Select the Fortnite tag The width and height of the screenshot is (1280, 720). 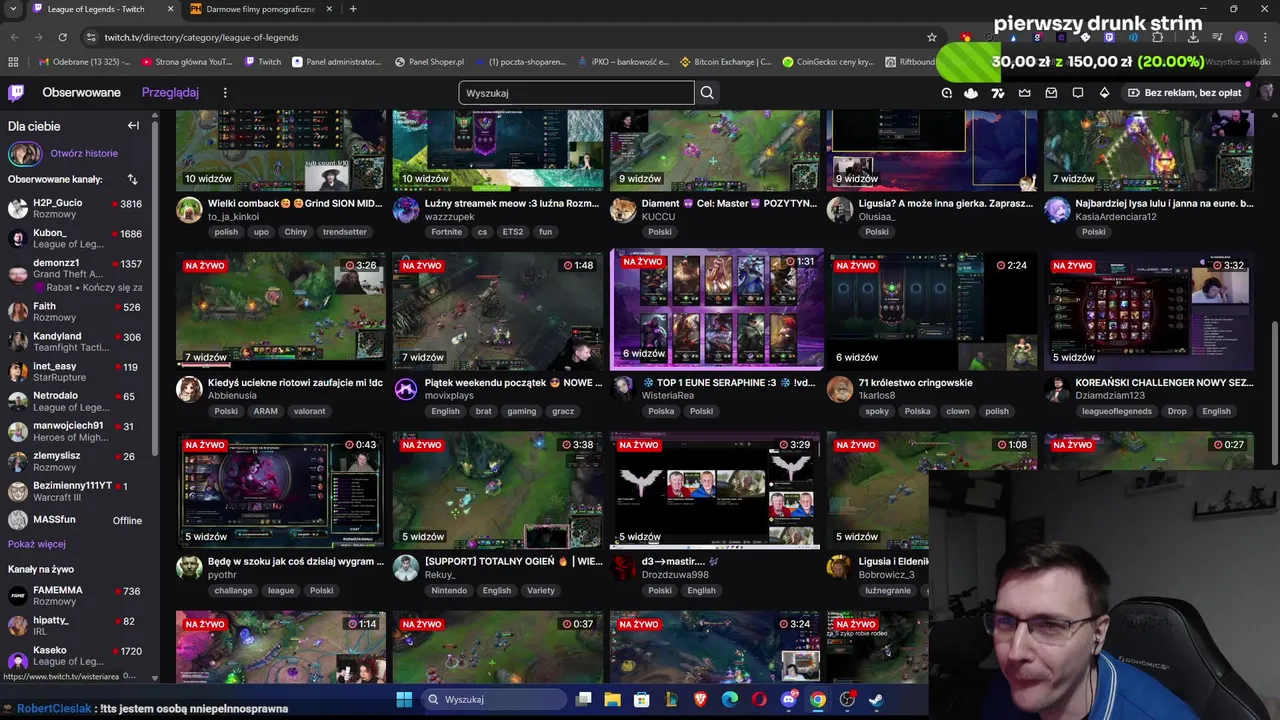(446, 232)
